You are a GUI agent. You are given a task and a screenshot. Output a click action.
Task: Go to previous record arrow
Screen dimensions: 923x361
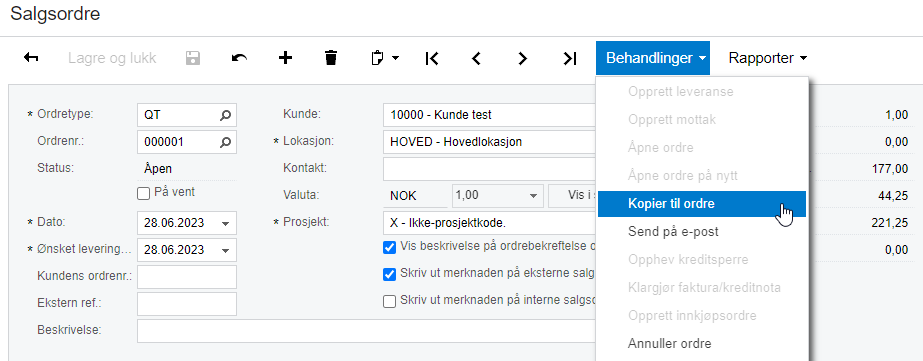pos(477,58)
